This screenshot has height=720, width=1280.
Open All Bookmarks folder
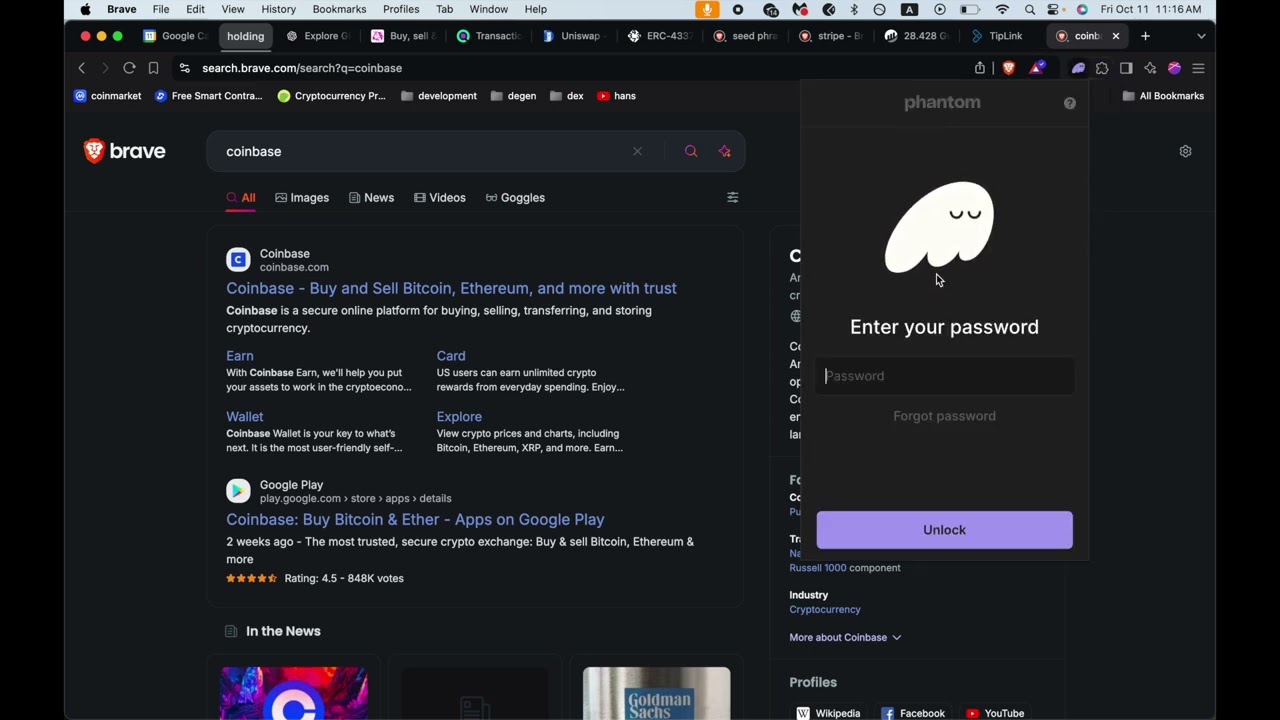pyautogui.click(x=1163, y=96)
